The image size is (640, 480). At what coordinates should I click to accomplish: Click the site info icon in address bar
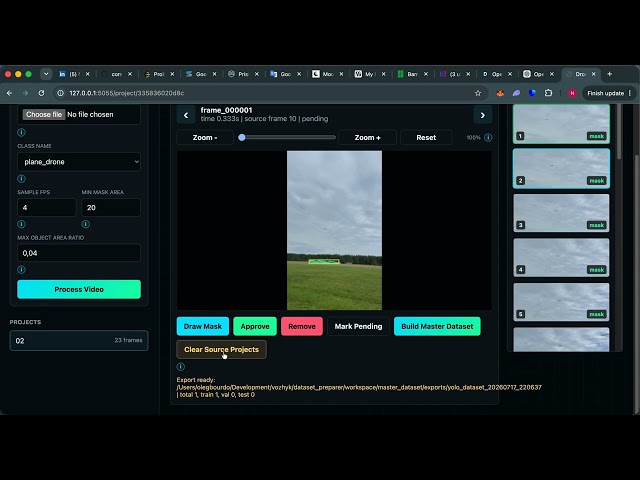(60, 93)
